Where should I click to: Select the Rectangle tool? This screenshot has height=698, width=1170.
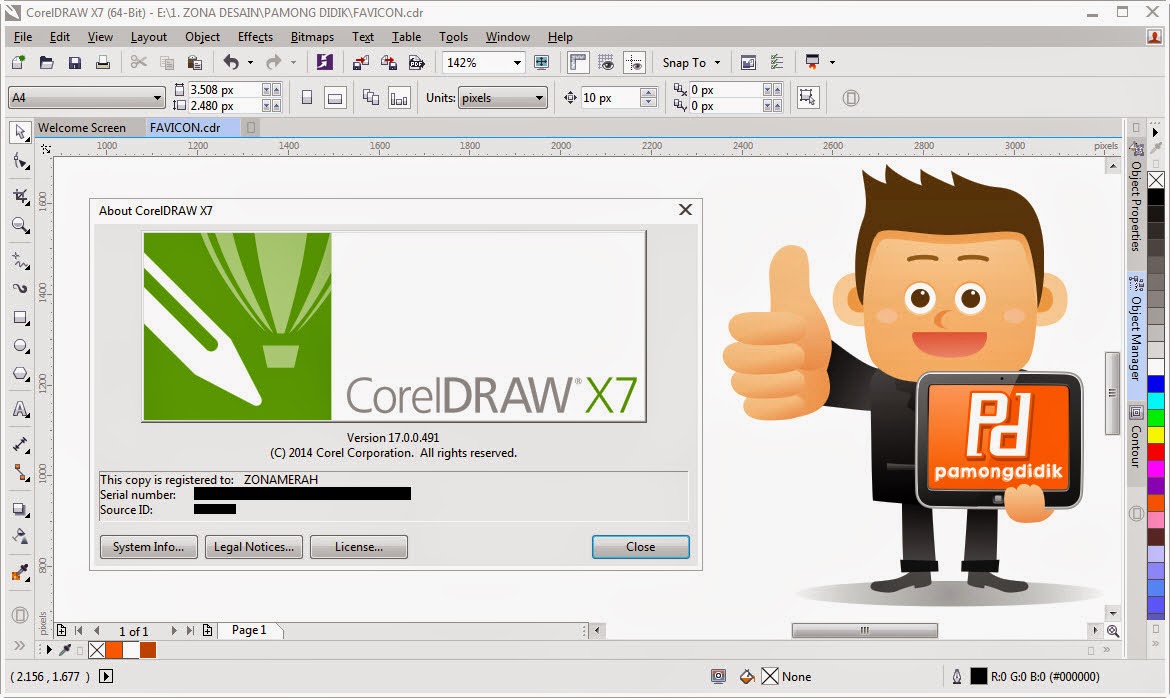20,318
